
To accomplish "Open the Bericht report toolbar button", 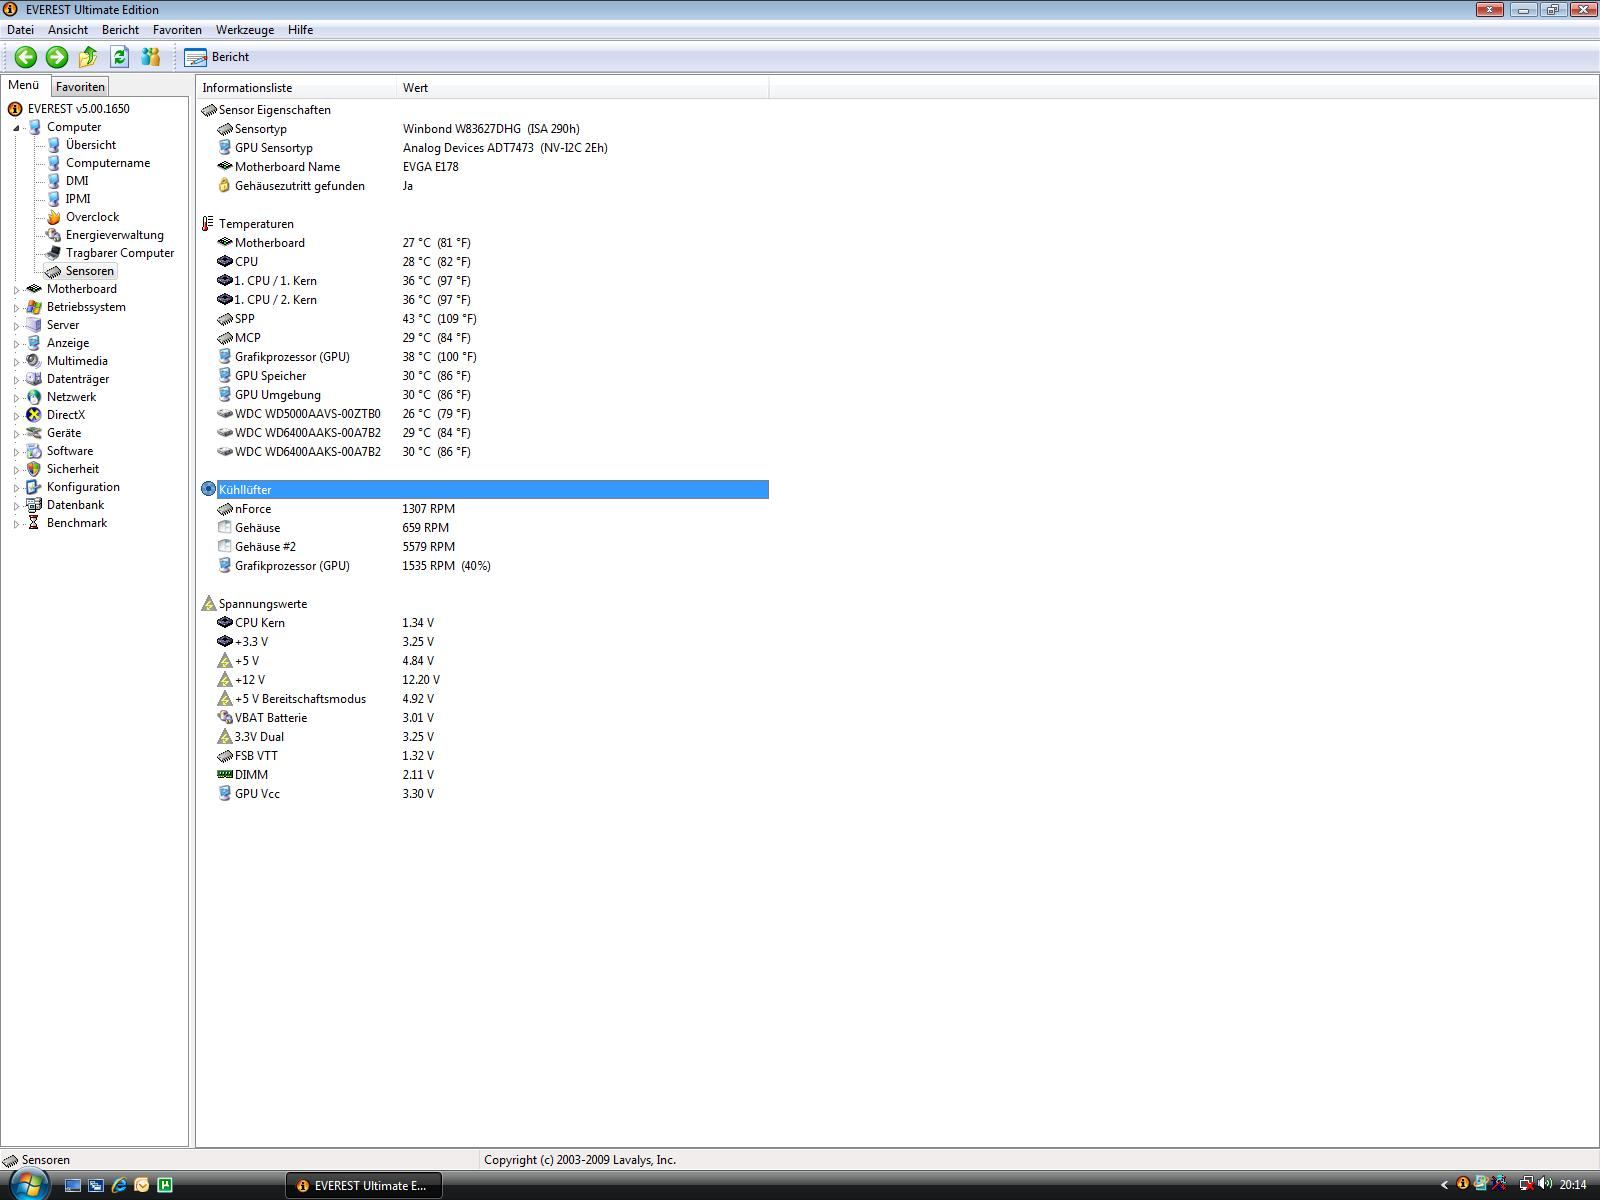I will click(x=217, y=57).
